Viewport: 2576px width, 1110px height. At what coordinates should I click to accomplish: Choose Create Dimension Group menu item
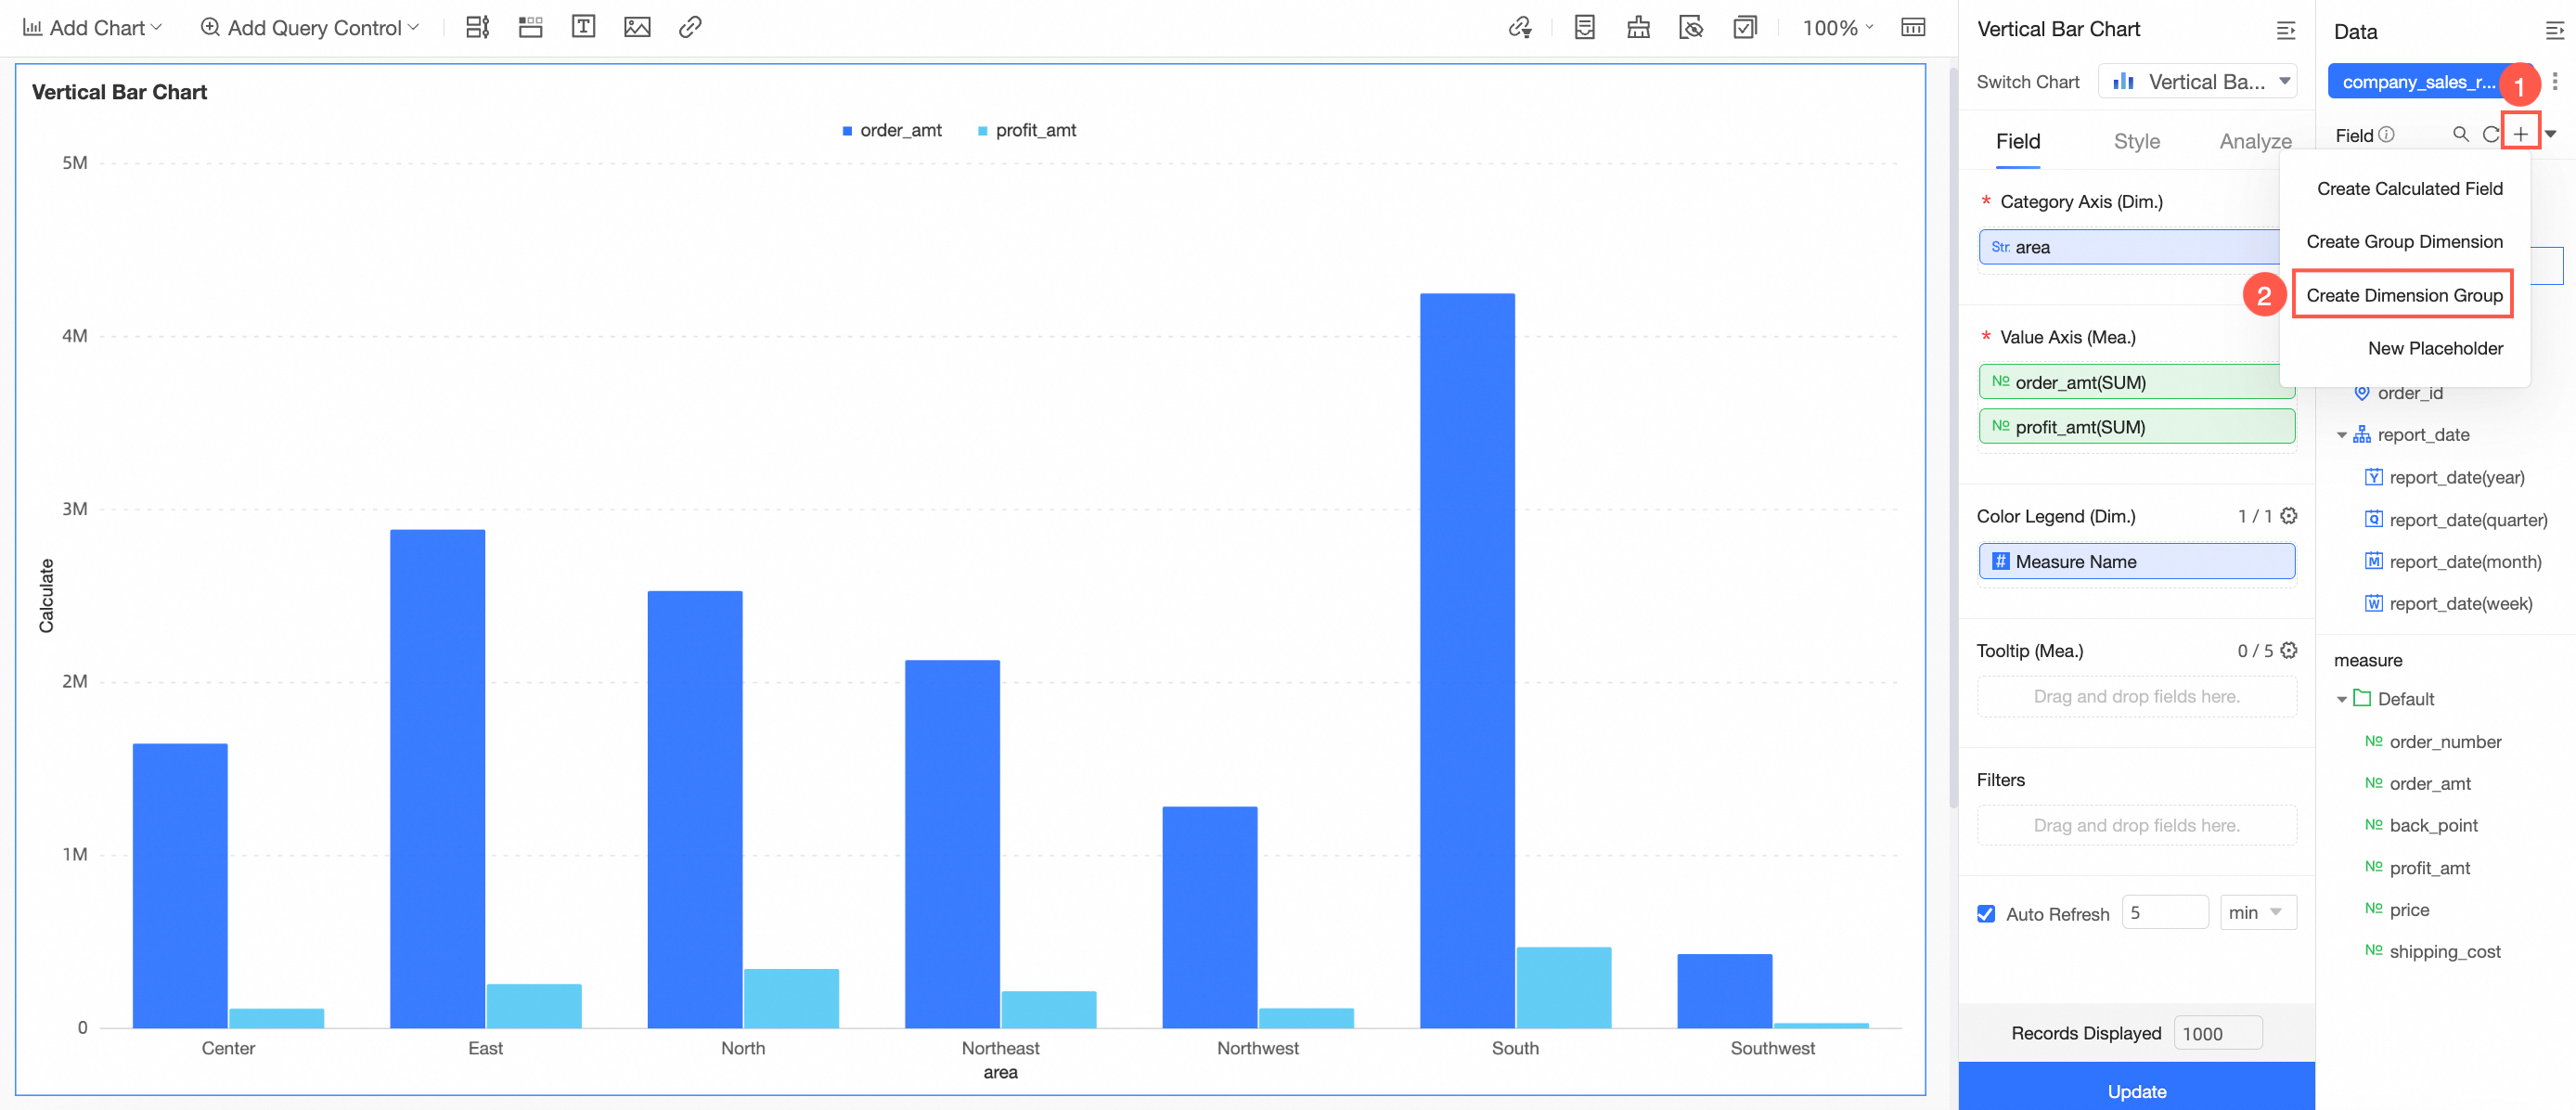[x=2403, y=295]
